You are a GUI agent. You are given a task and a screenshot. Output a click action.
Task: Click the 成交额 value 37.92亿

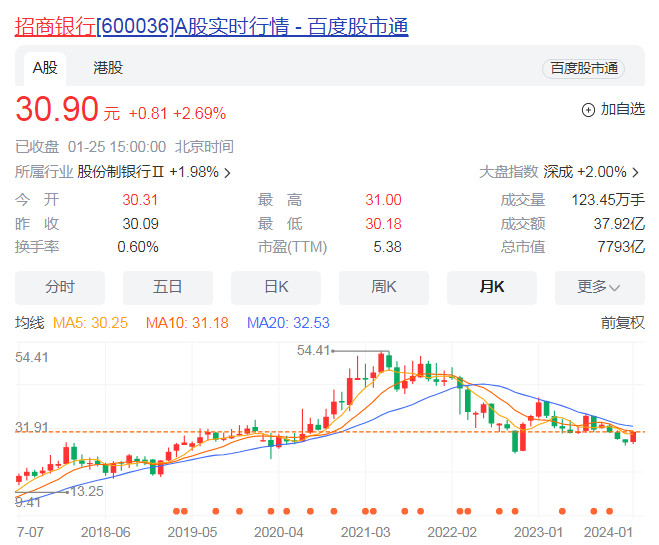click(x=619, y=224)
